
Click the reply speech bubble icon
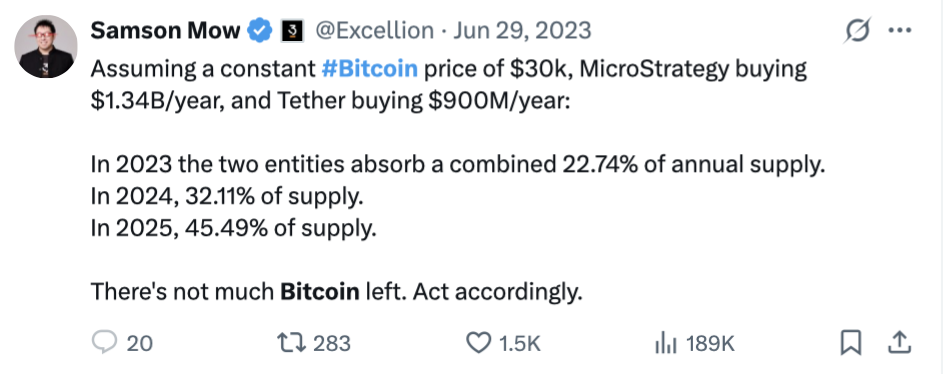coord(104,343)
